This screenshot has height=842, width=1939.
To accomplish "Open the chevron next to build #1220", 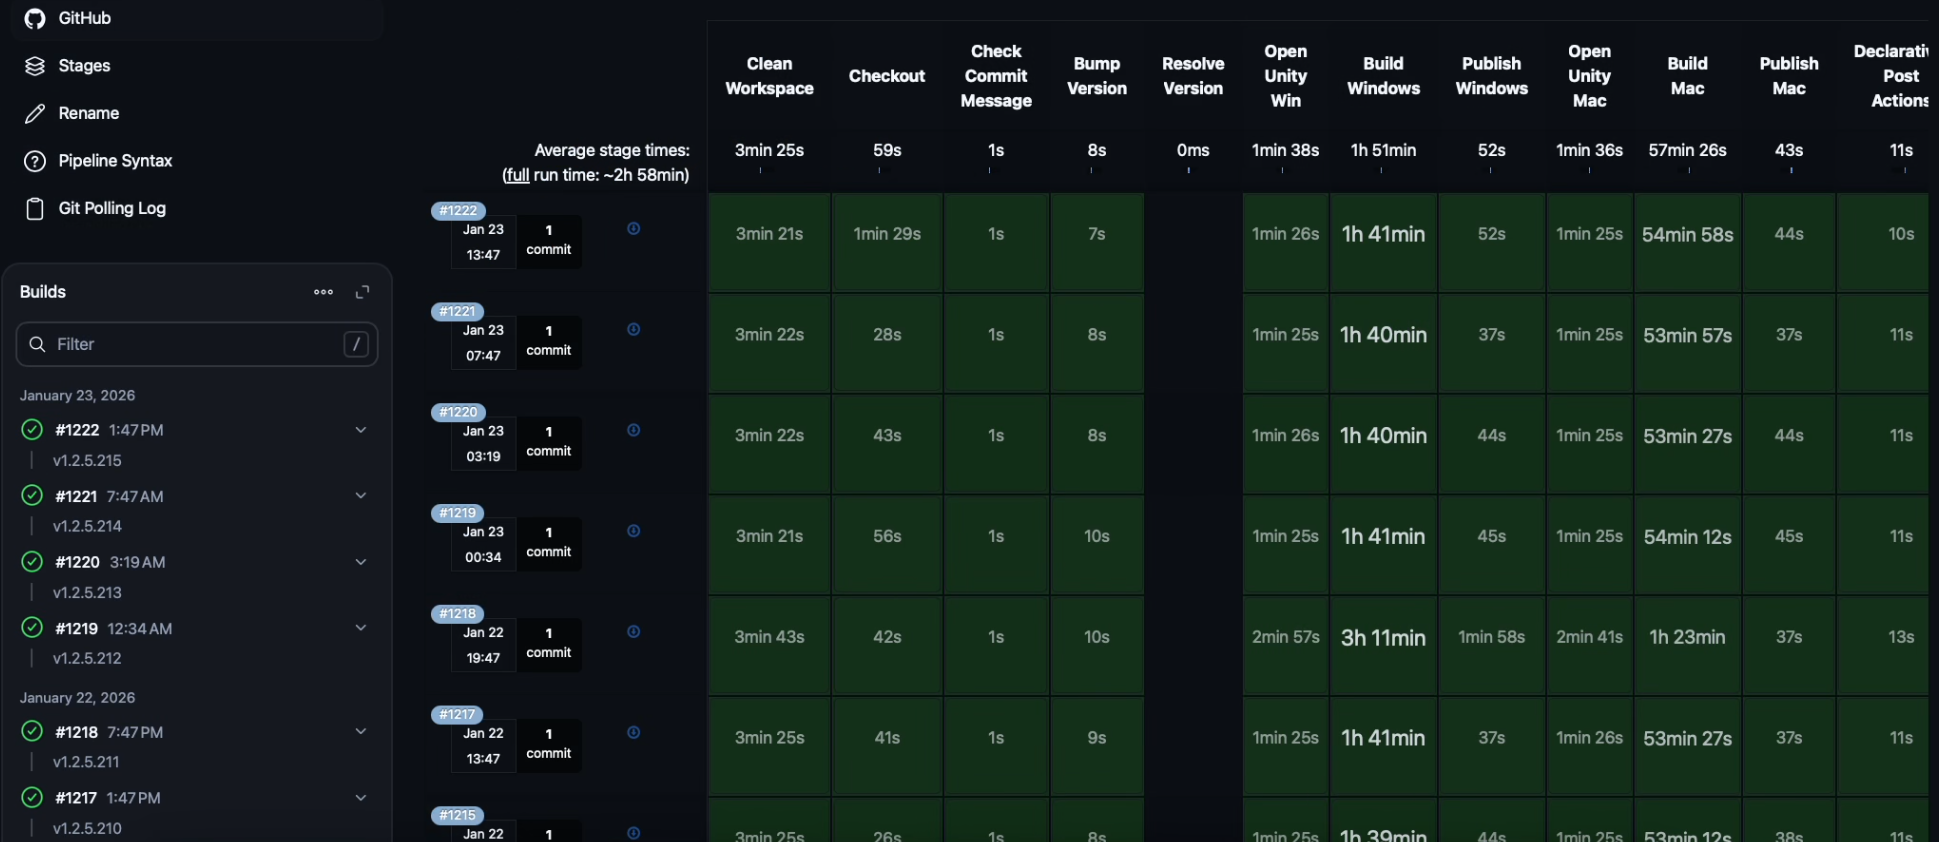I will click(x=361, y=562).
